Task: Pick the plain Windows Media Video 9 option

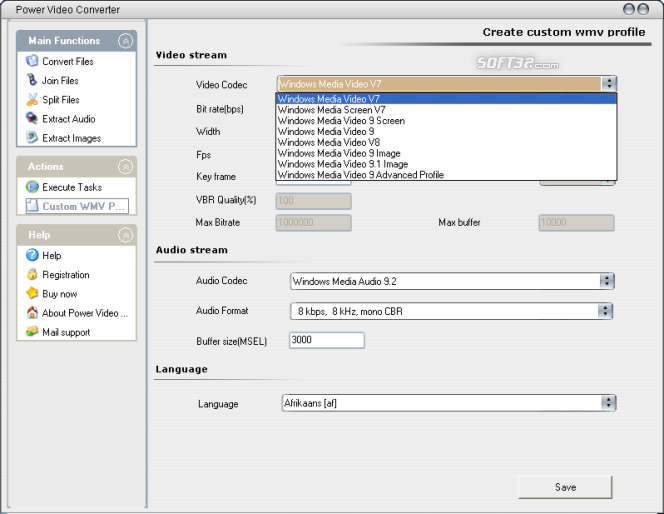Action: (x=446, y=131)
